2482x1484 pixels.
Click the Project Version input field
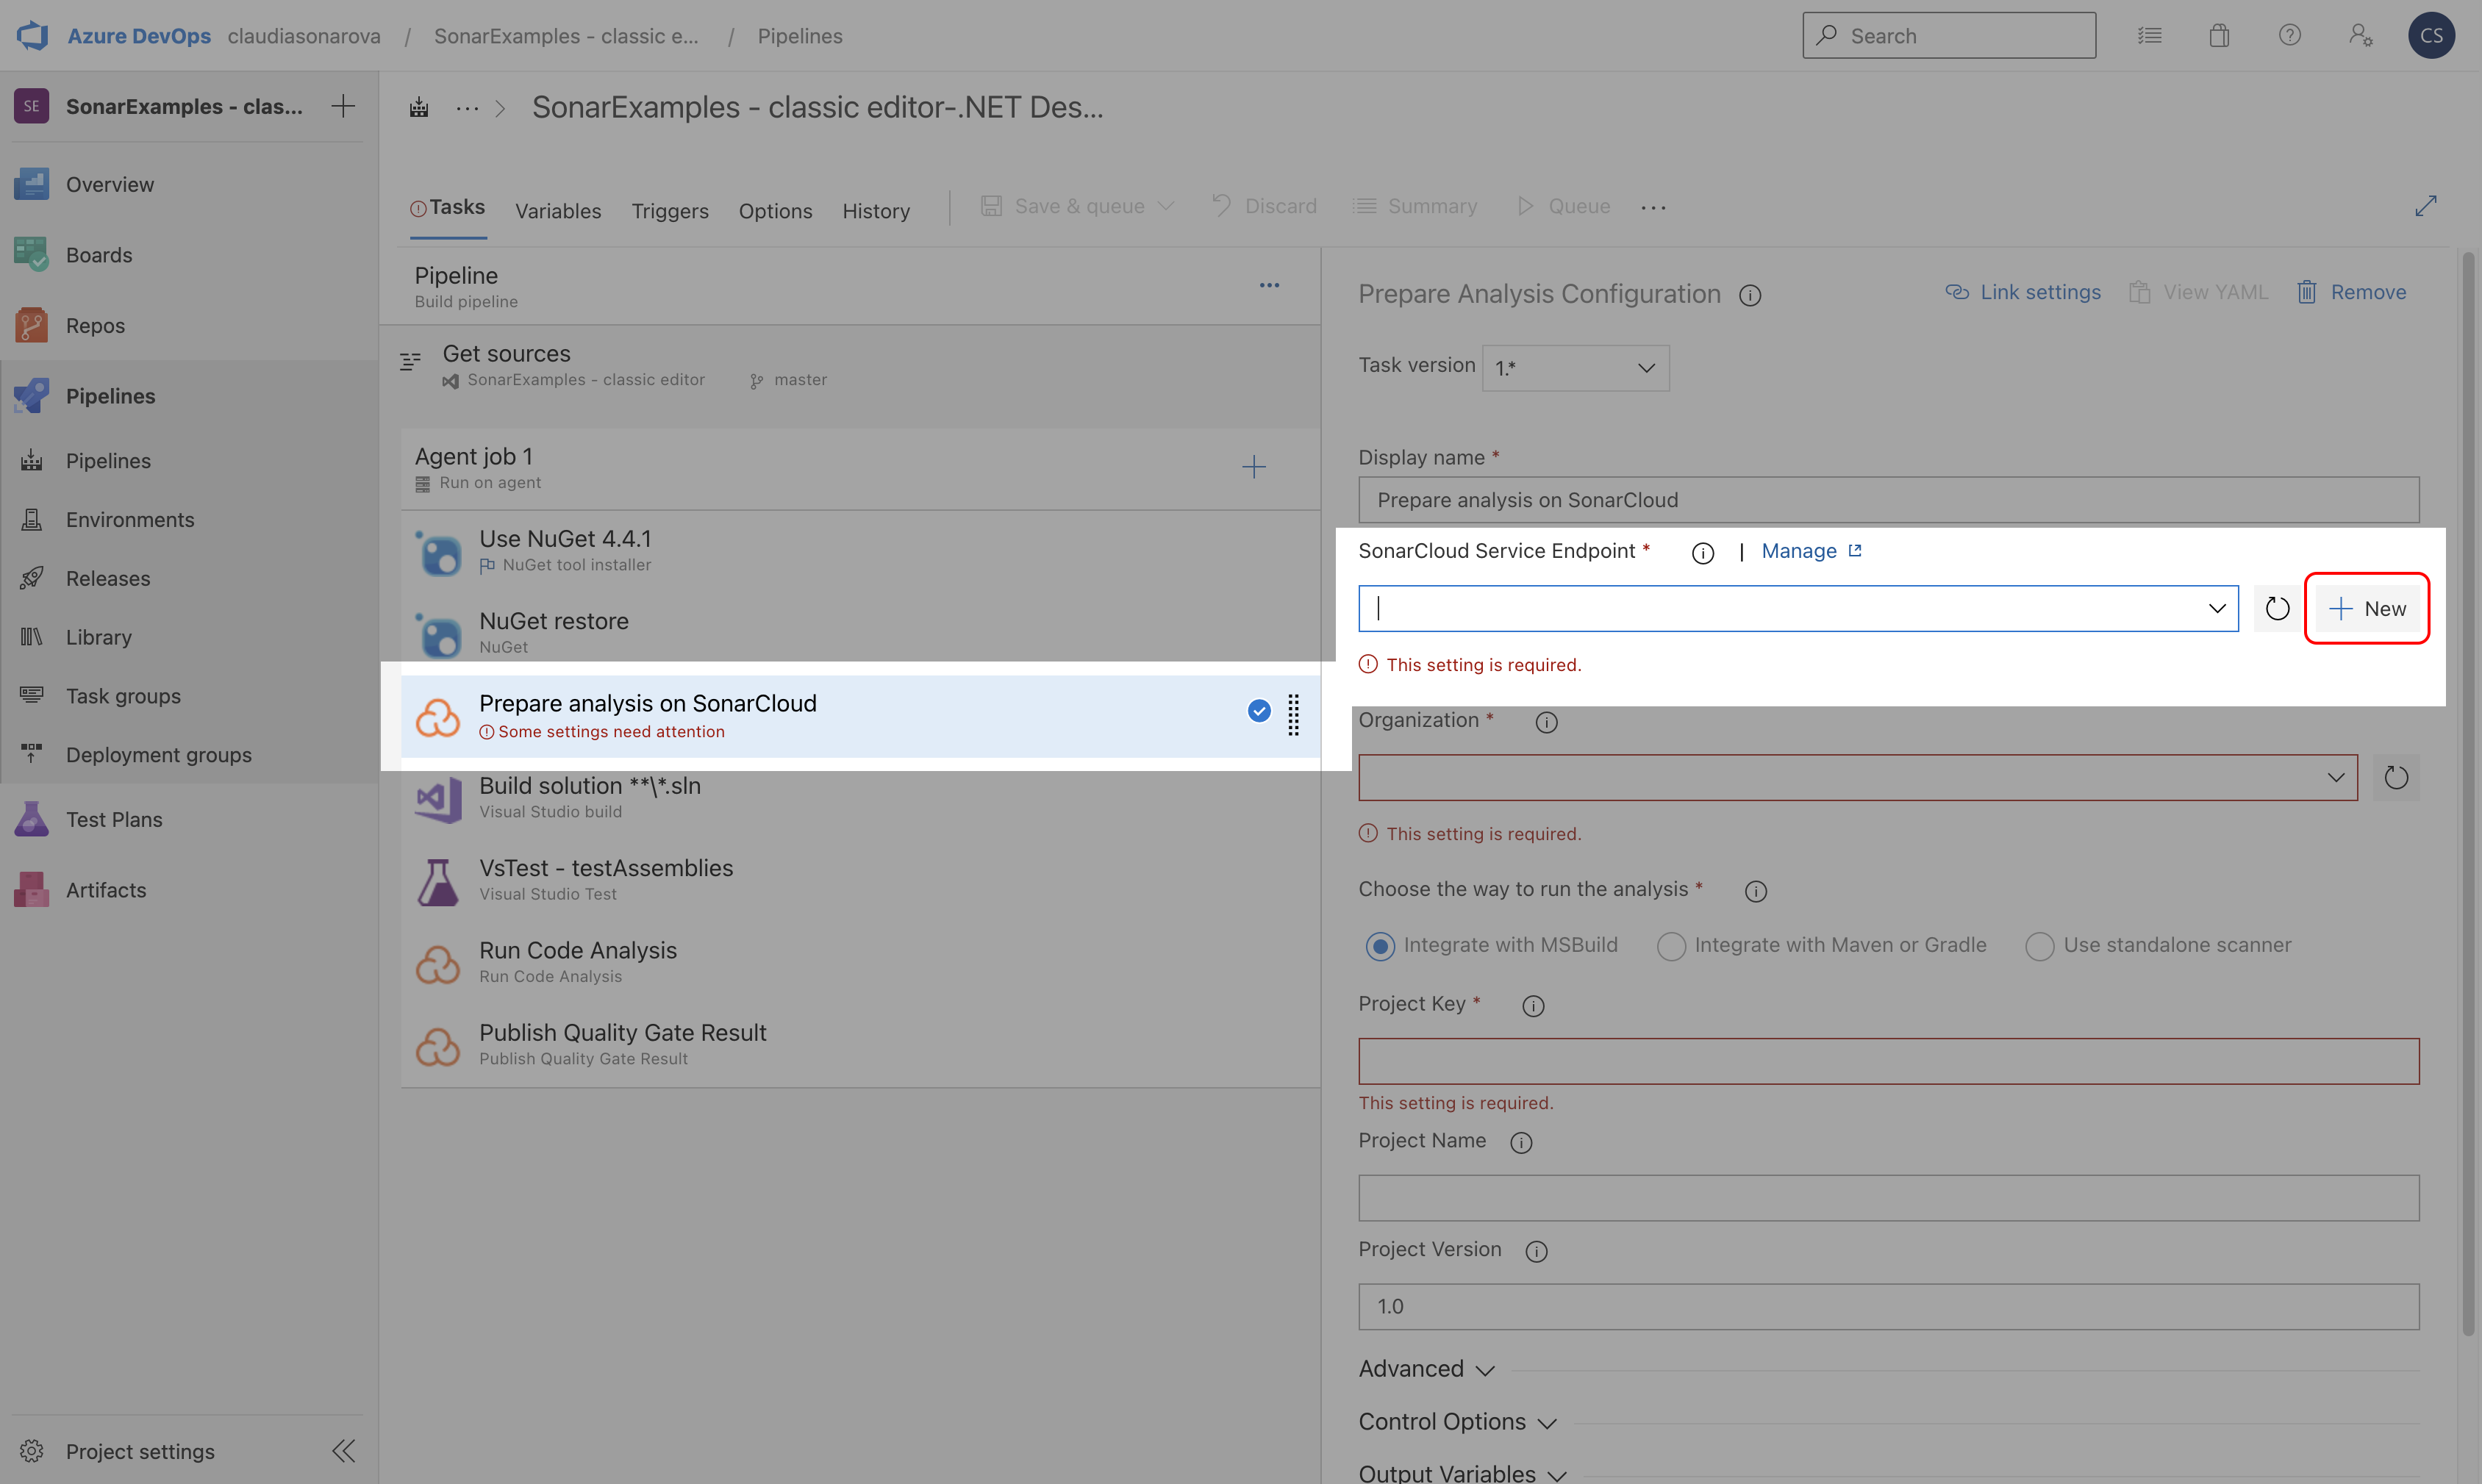pyautogui.click(x=1888, y=1307)
